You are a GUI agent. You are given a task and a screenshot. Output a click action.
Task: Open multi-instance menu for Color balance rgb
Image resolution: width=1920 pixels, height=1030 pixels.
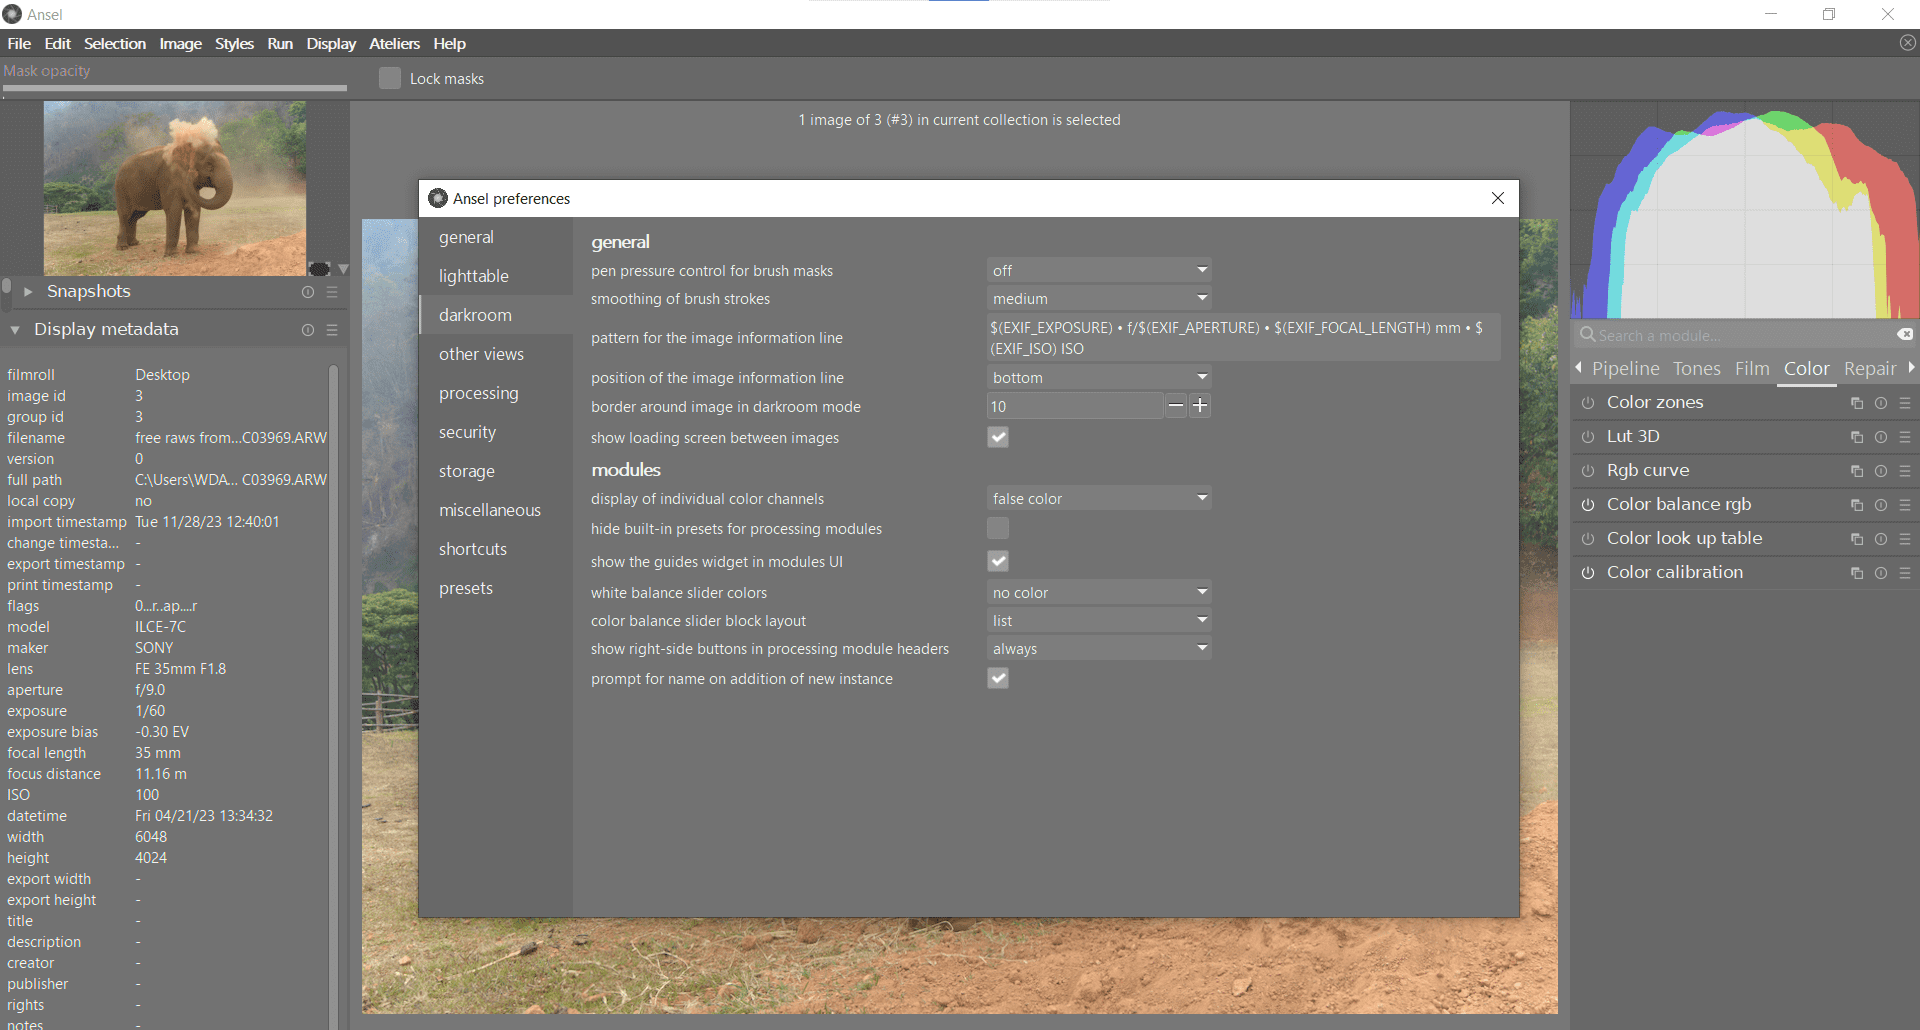pyautogui.click(x=1857, y=505)
